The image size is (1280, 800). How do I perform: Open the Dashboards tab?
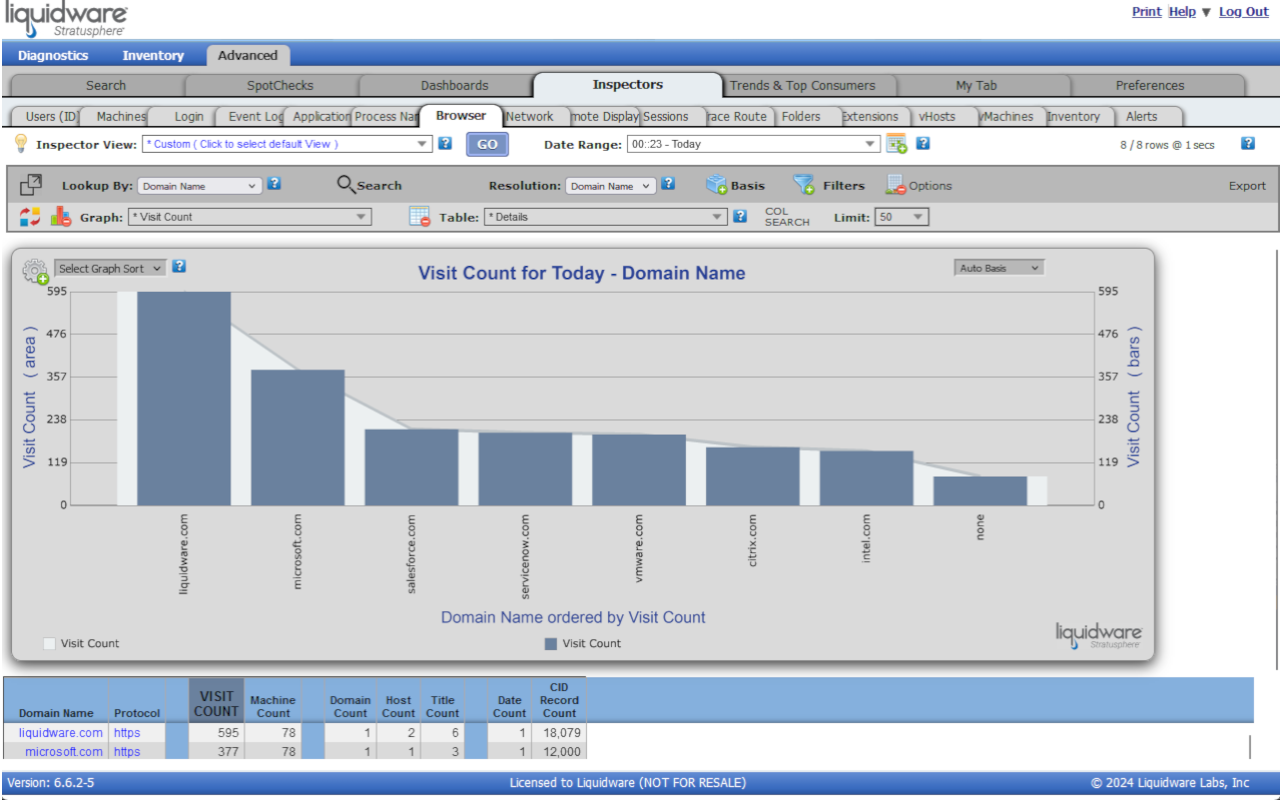tap(454, 85)
